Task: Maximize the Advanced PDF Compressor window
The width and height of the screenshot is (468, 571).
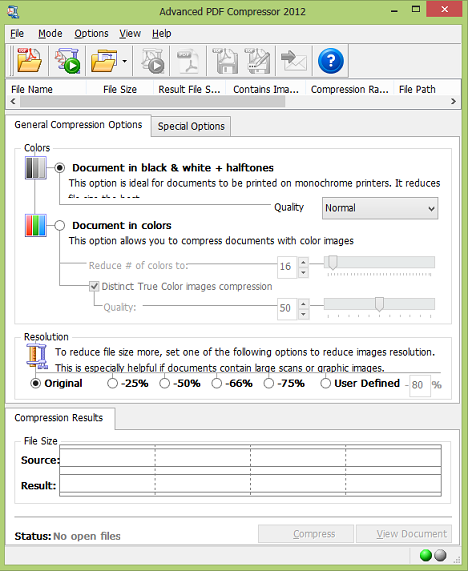Action: pos(416,9)
